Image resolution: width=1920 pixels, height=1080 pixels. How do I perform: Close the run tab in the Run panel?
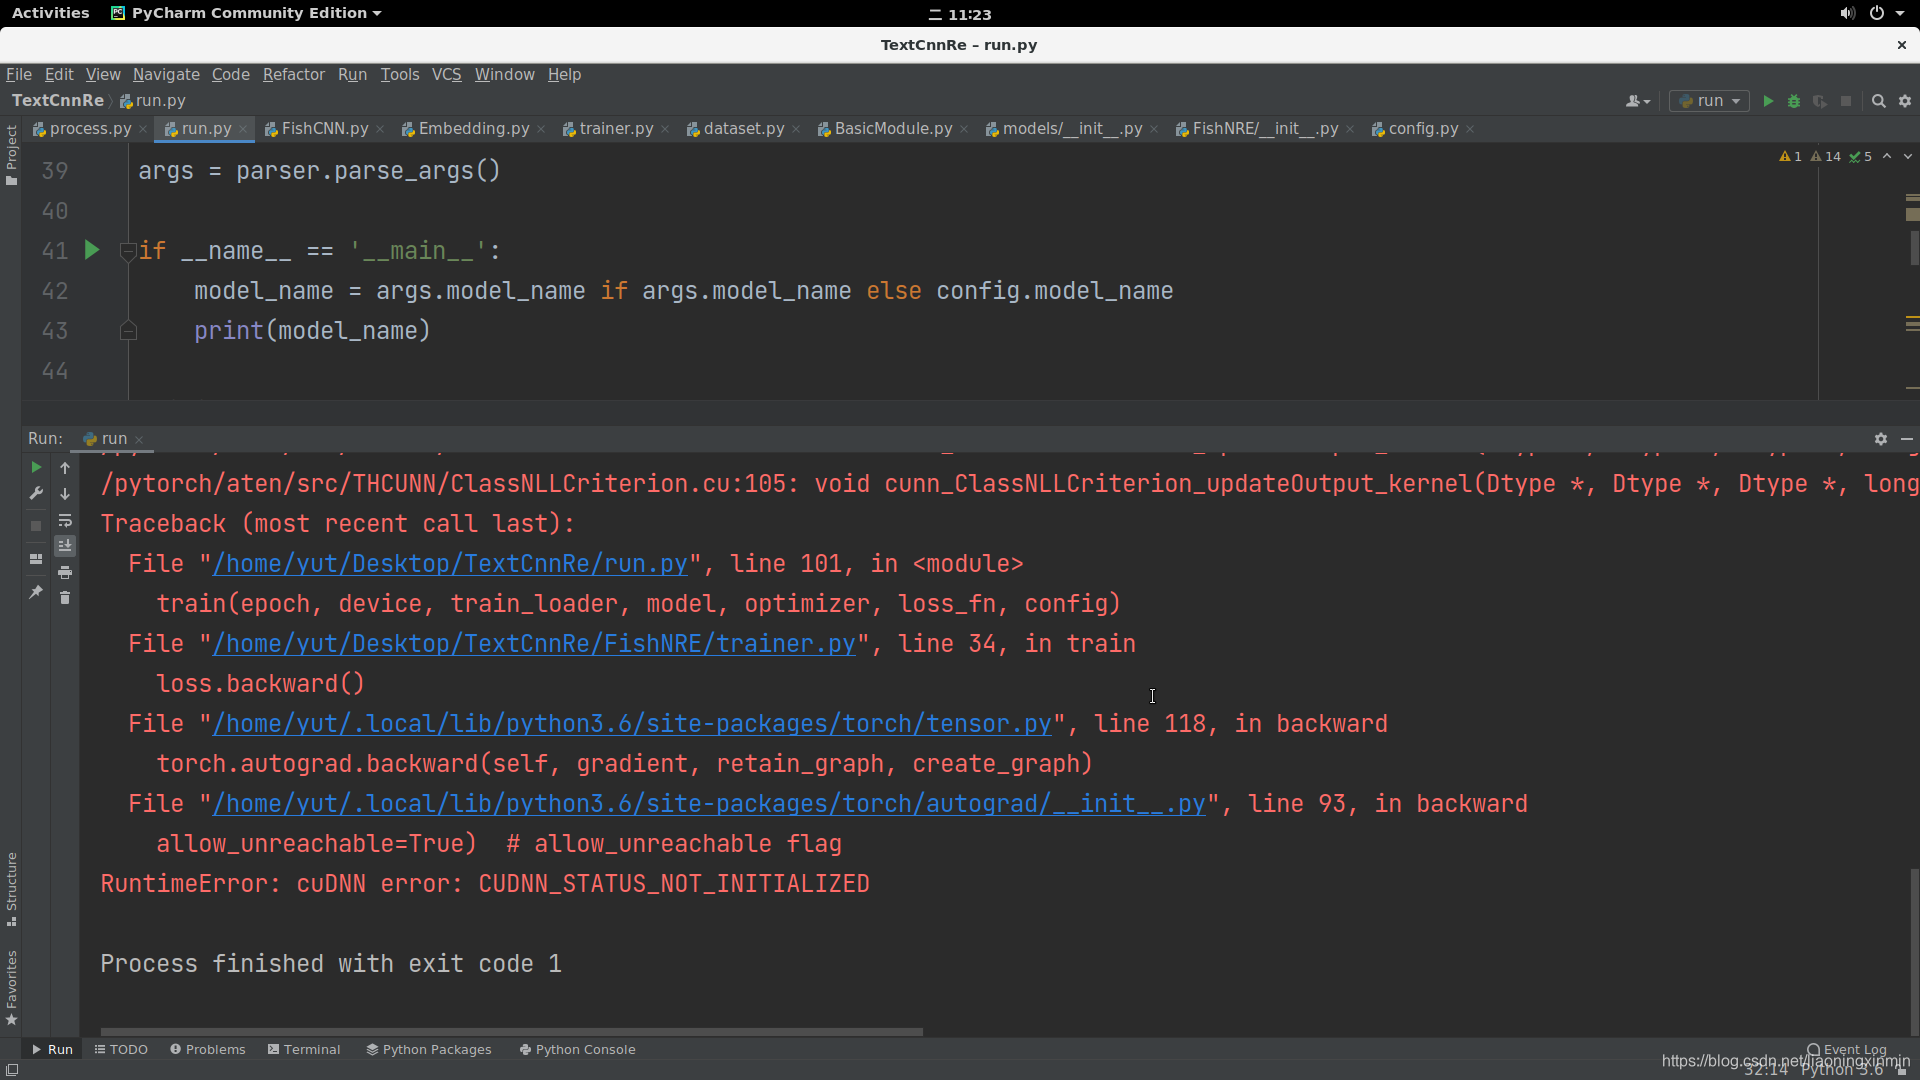(139, 440)
